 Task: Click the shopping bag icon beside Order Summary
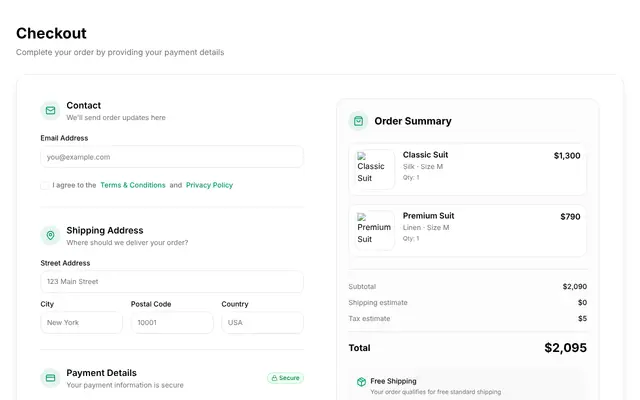pyautogui.click(x=358, y=121)
